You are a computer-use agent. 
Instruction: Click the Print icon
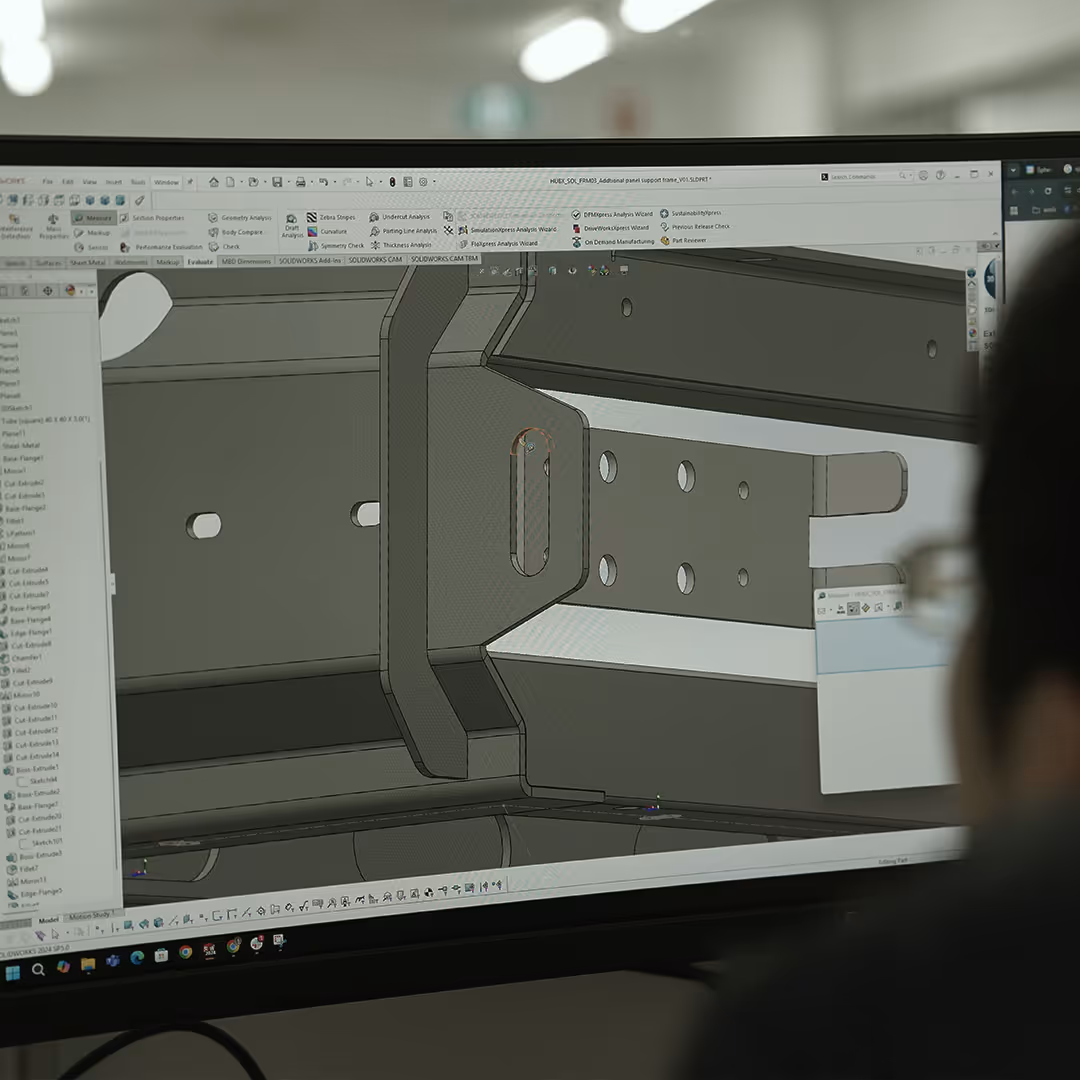pyautogui.click(x=300, y=182)
